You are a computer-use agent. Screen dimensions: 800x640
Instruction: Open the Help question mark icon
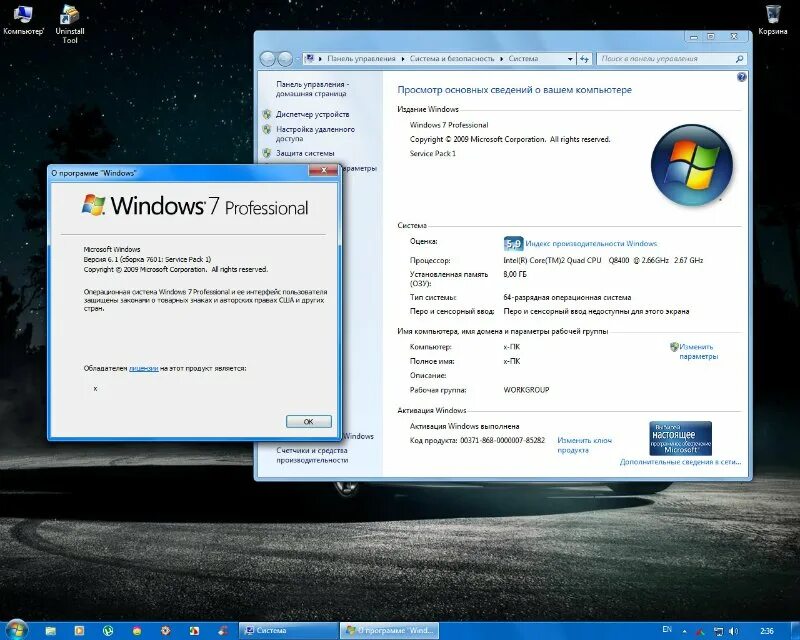tap(741, 77)
